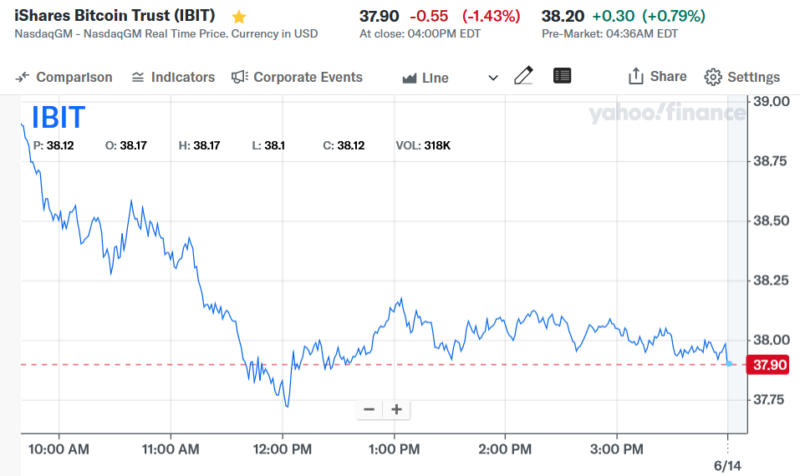Zoom out with the minus button

coord(369,409)
